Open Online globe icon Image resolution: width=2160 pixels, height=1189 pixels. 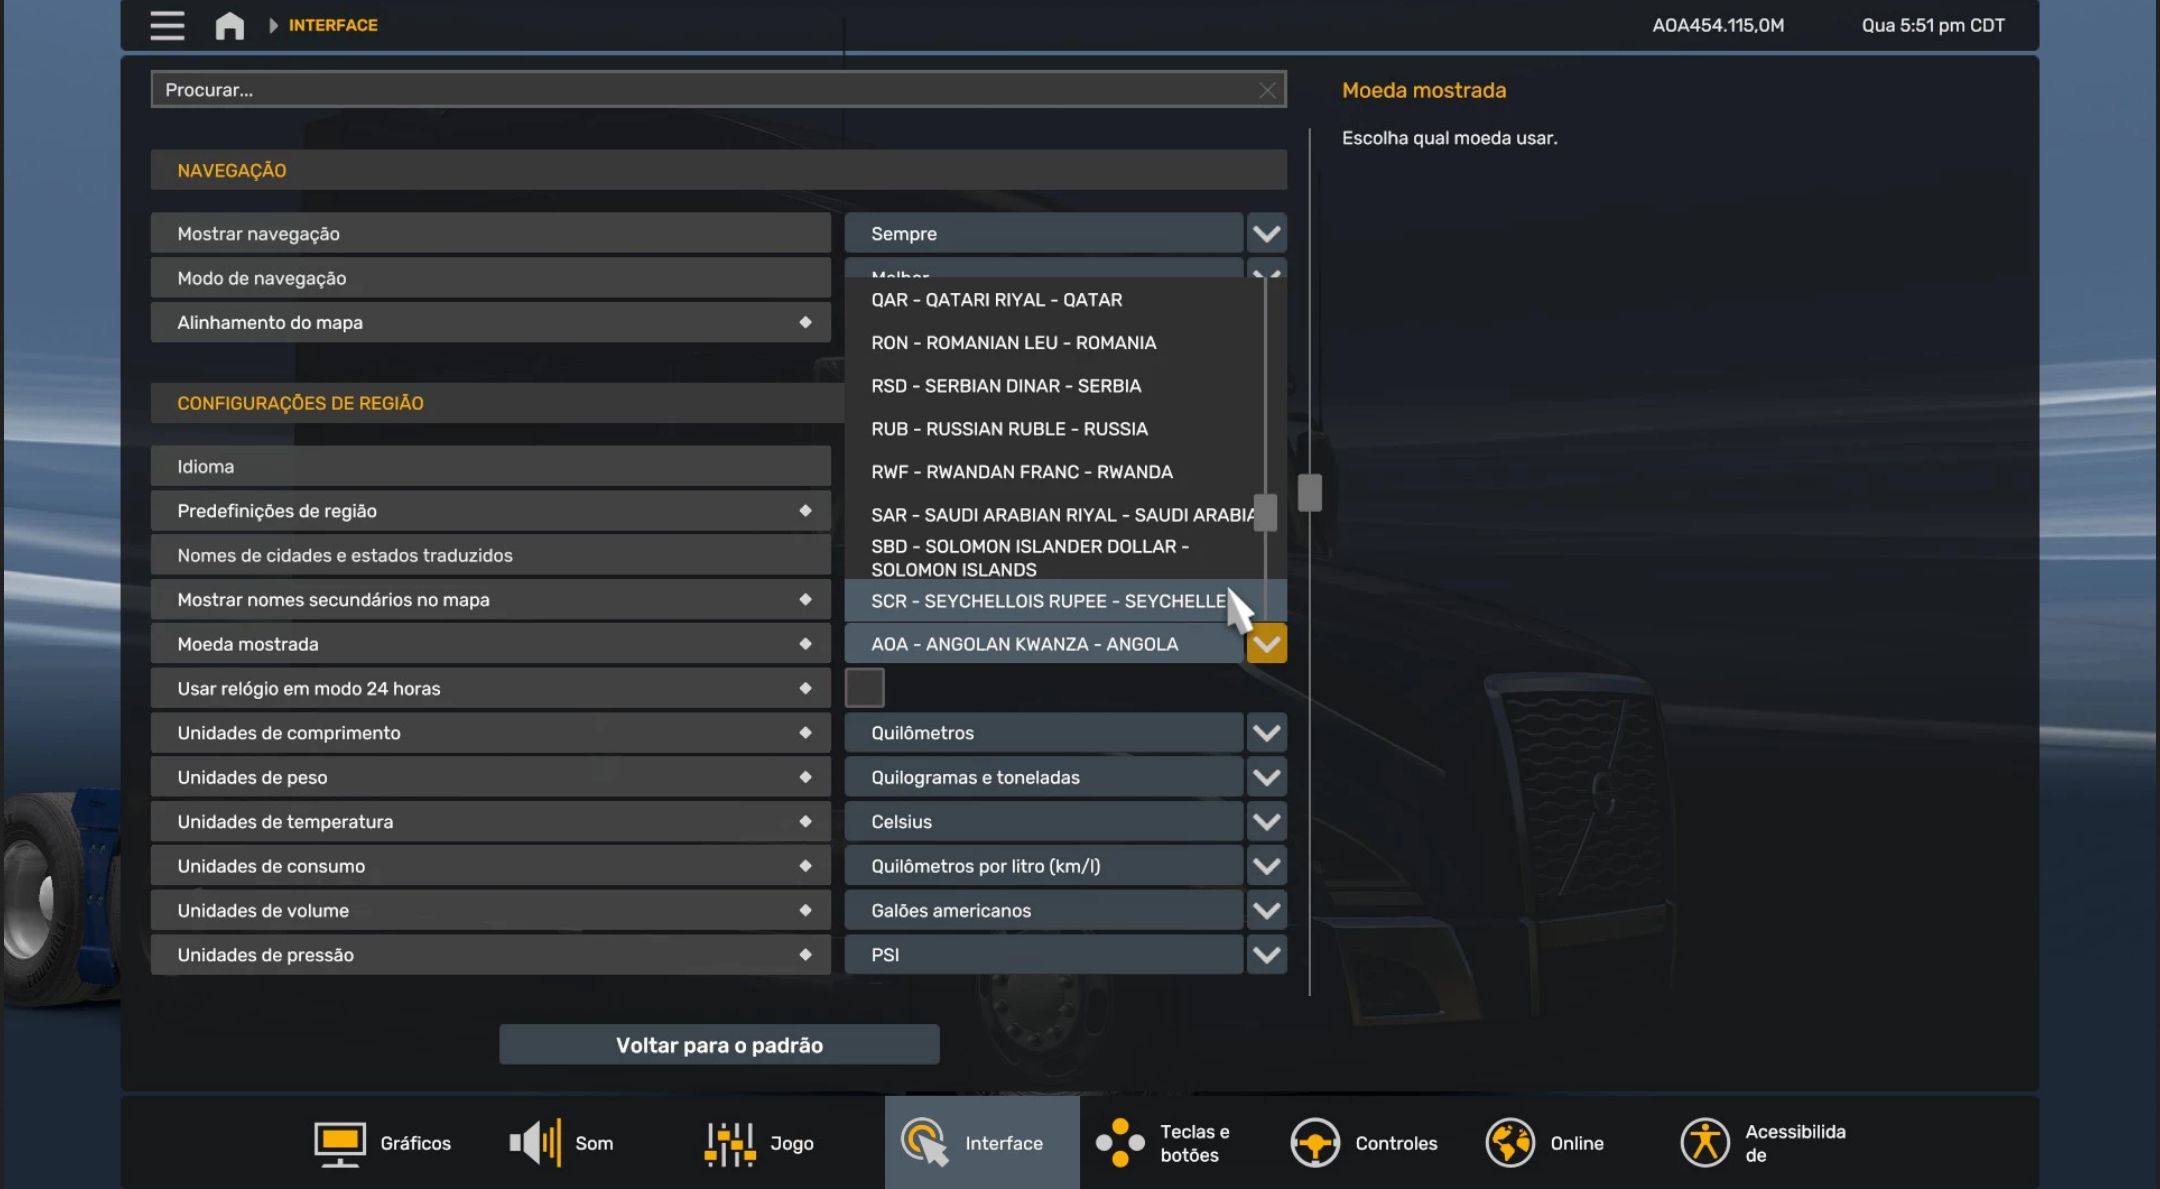(x=1509, y=1143)
